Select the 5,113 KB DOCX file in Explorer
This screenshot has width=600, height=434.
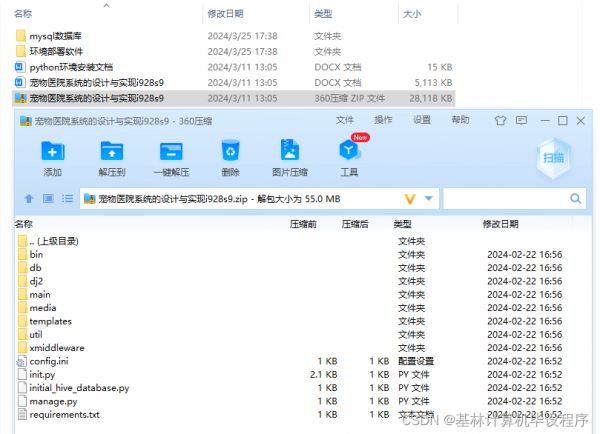(x=234, y=82)
